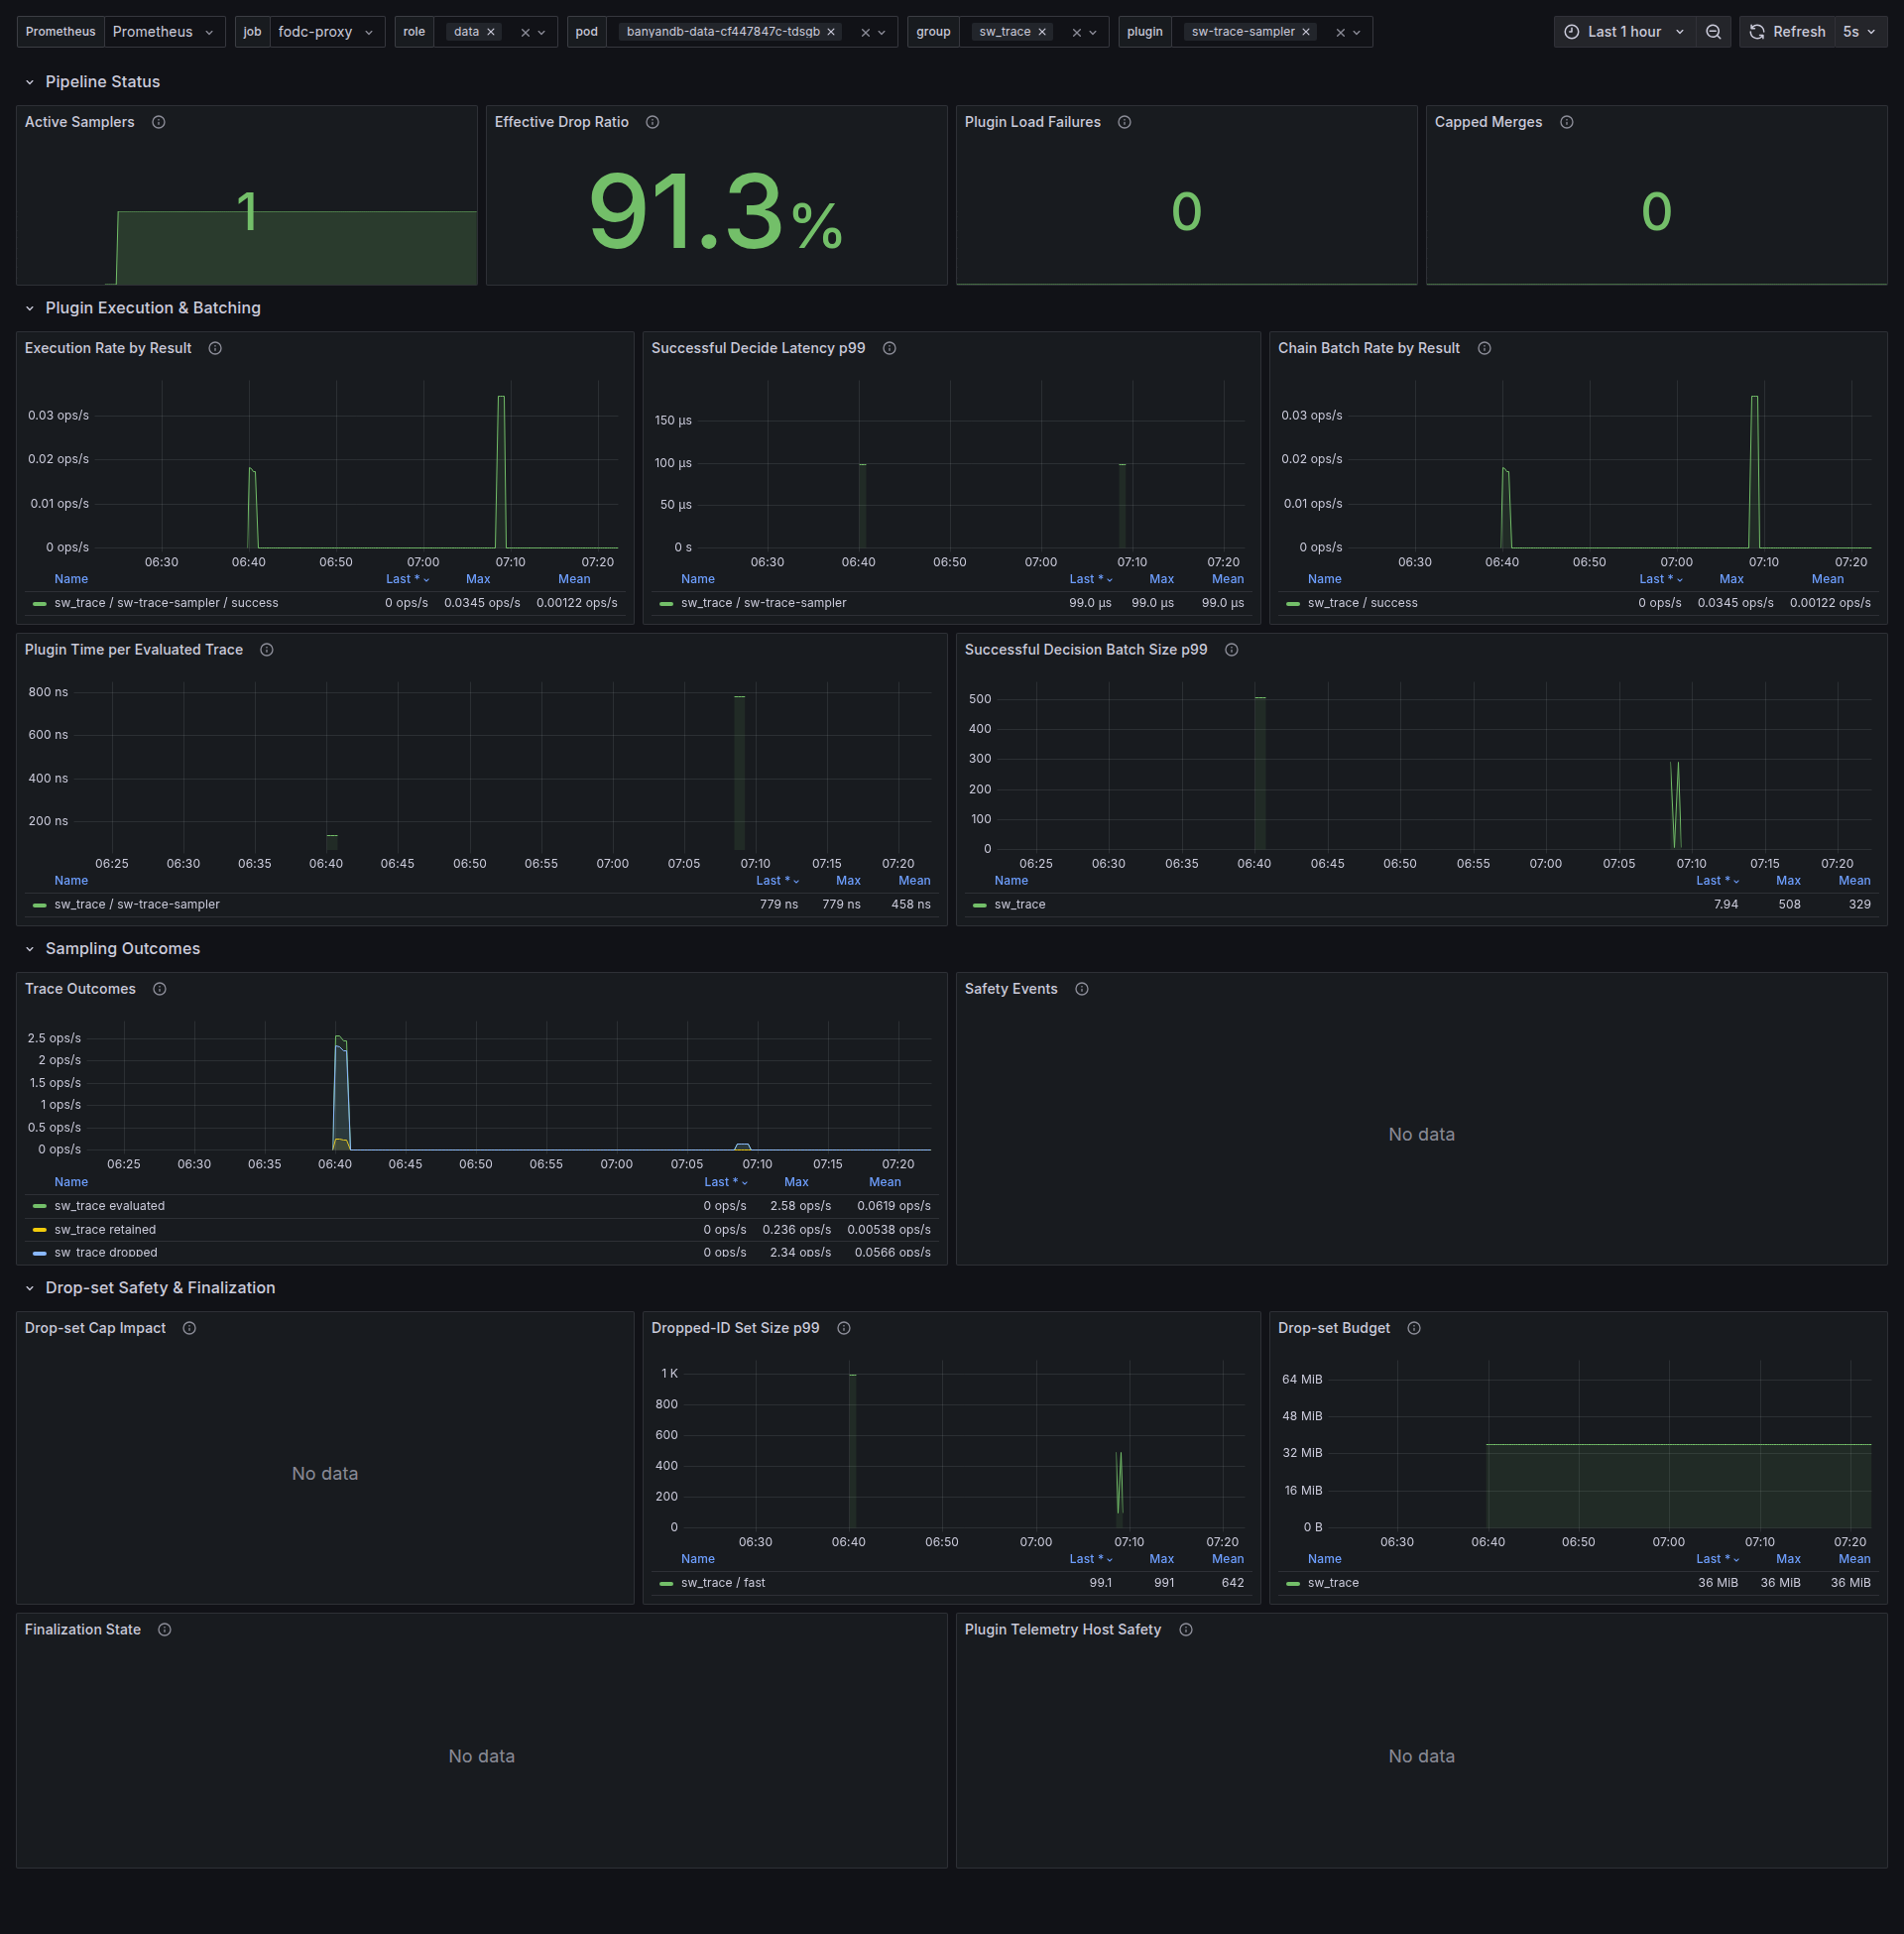1904x1934 pixels.
Task: Click the Refresh dashboard icon button
Action: (1787, 32)
